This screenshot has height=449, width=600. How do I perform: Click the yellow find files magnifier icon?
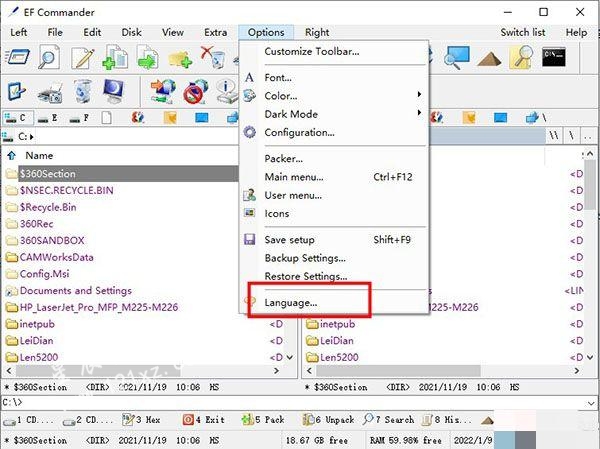[x=521, y=57]
